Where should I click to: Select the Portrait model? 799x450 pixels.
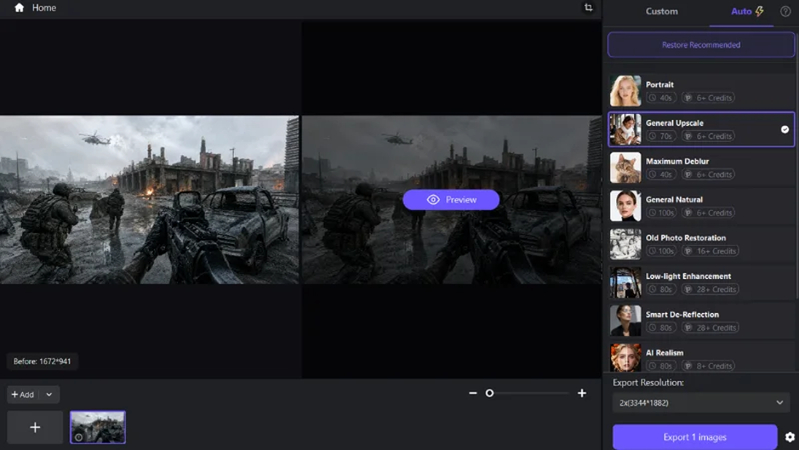point(701,91)
